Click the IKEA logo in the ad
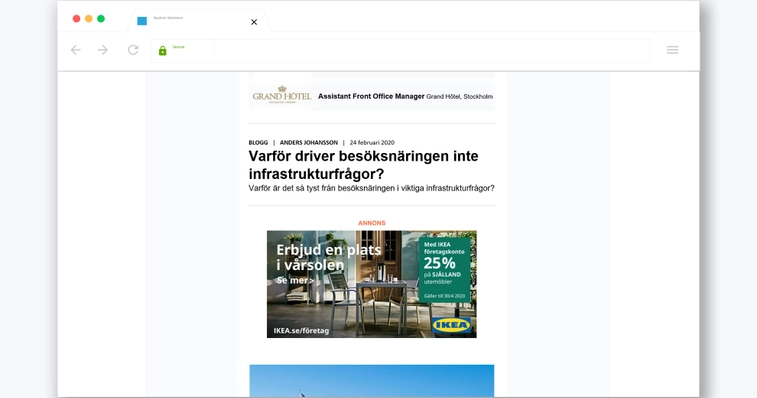This screenshot has height=398, width=757. [451, 325]
